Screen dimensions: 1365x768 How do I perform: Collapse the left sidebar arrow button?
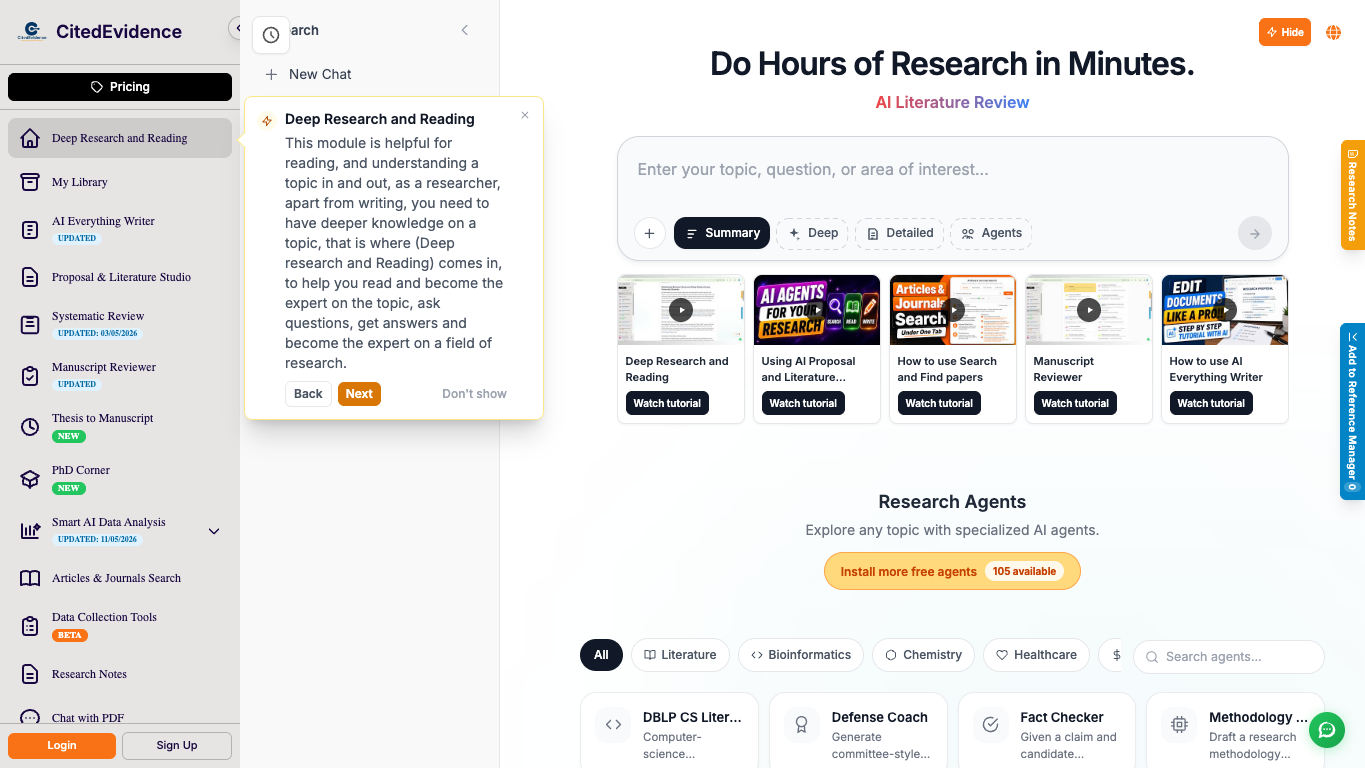tap(236, 28)
